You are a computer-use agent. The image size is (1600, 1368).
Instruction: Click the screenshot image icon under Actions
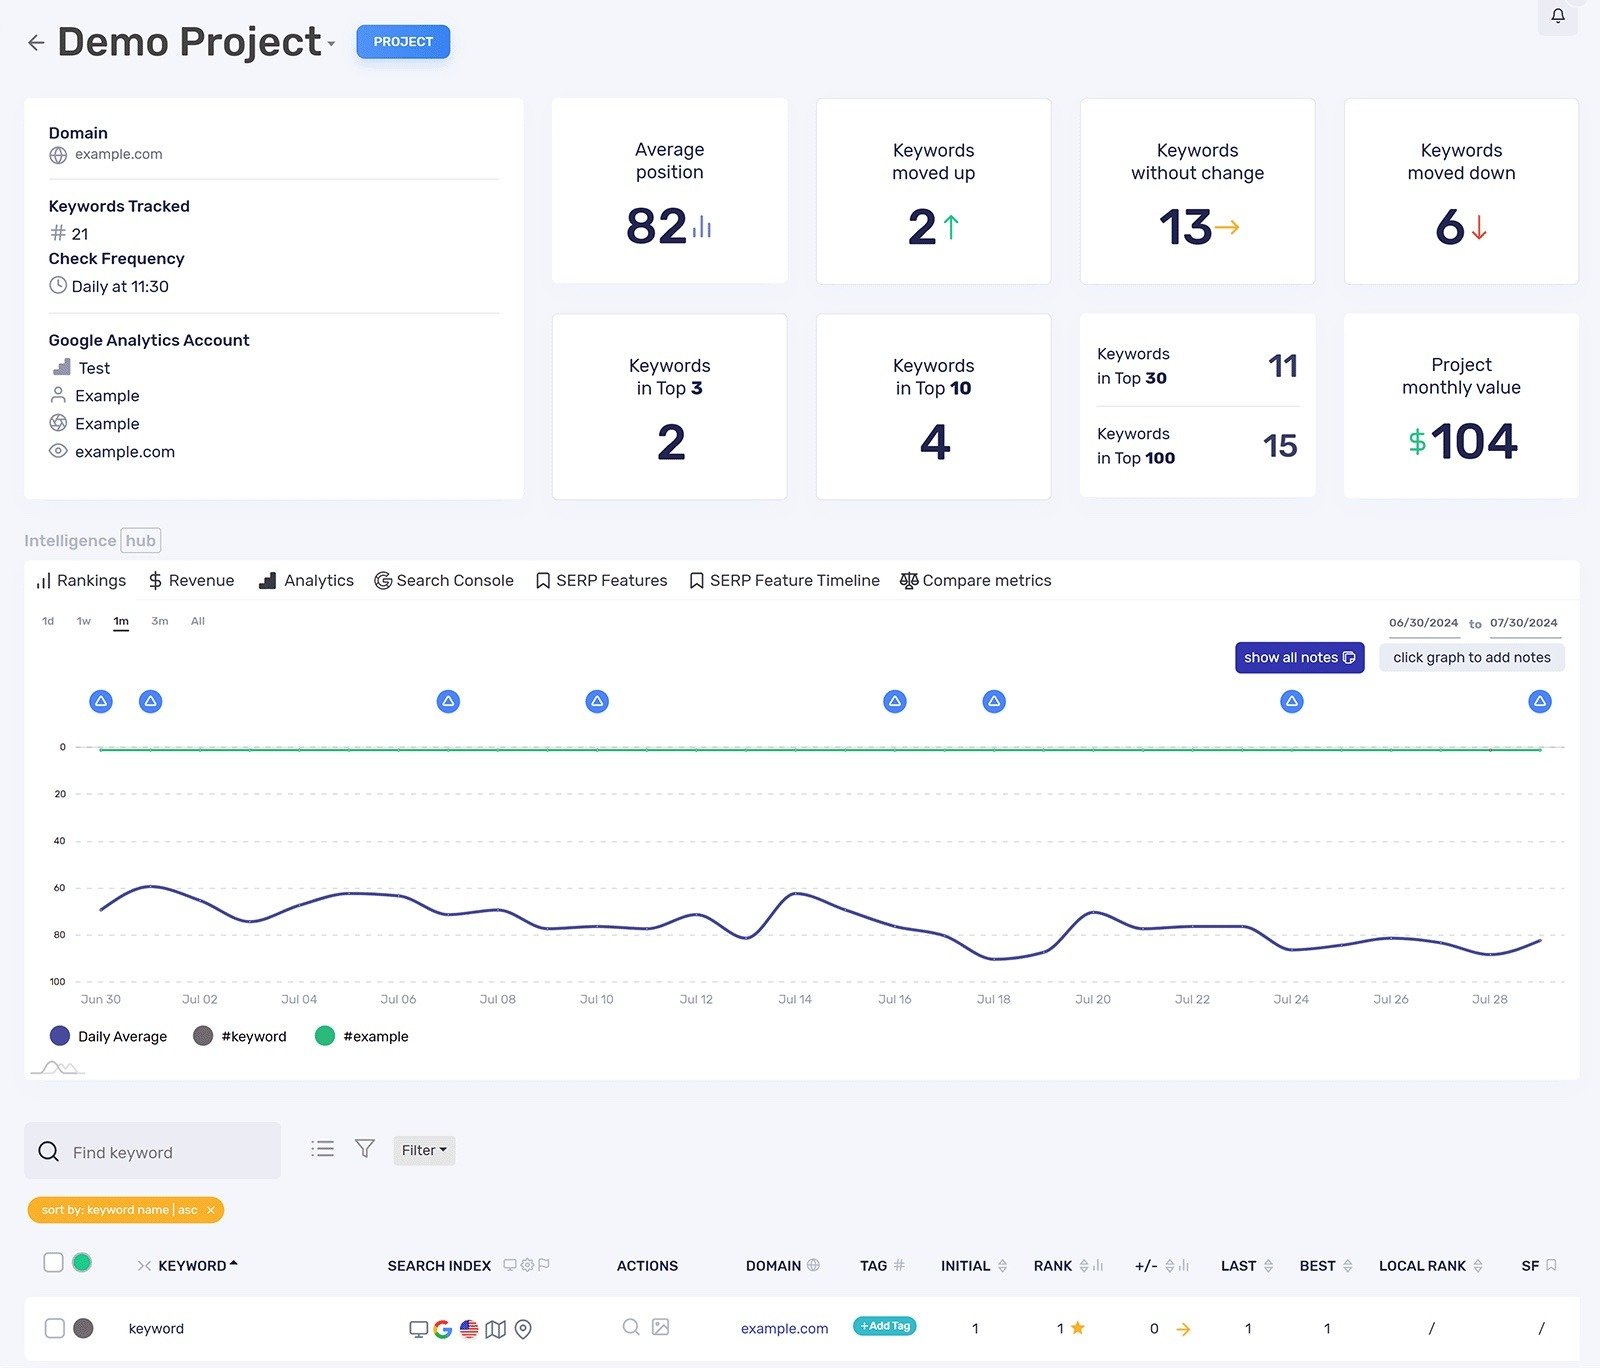click(x=660, y=1327)
